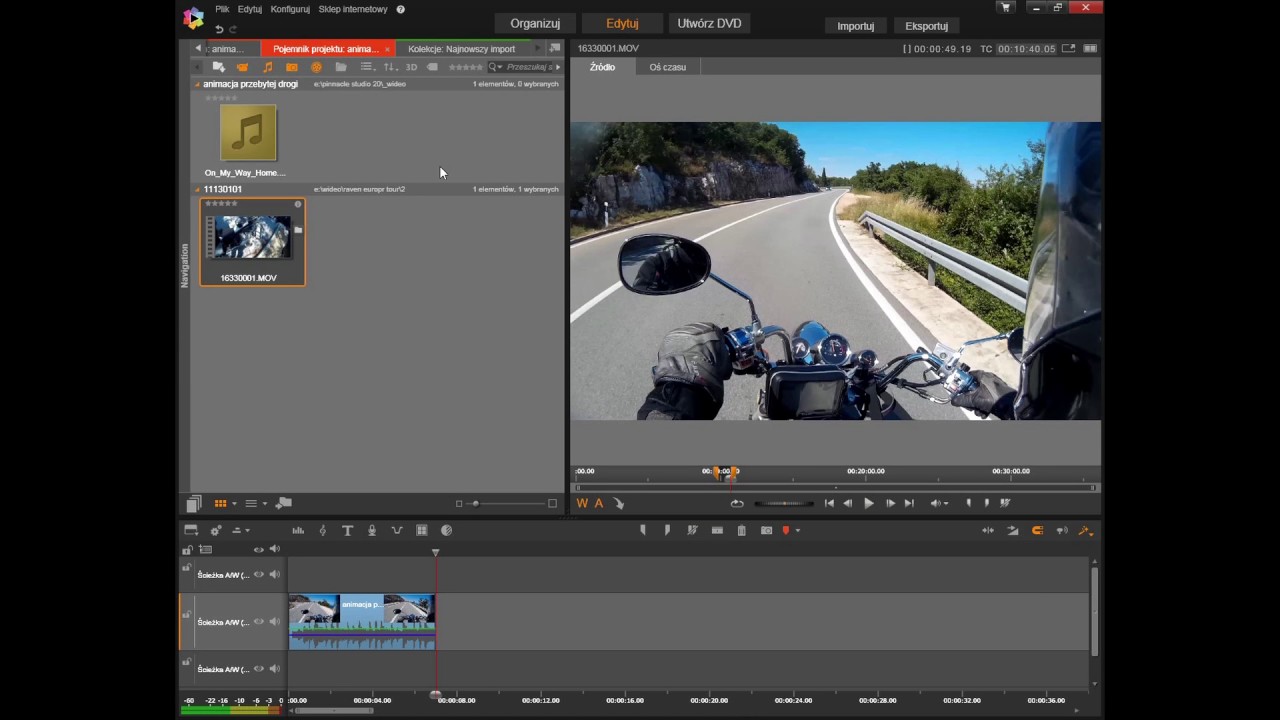Filter library by audio music-note icon

[267, 67]
